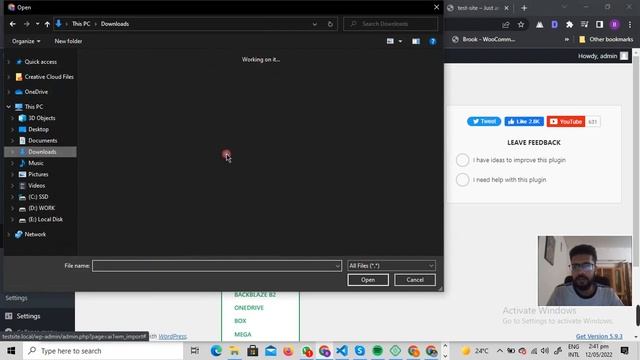Click the Open button
This screenshot has width=640, height=360.
click(x=368, y=280)
